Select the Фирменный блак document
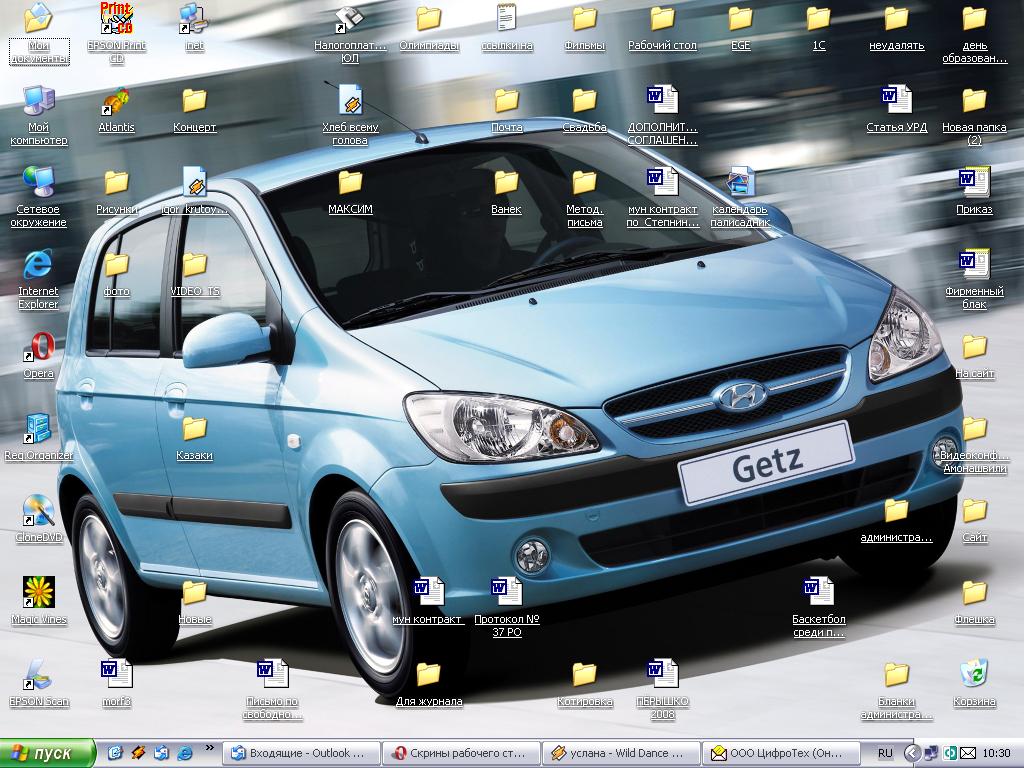 974,279
